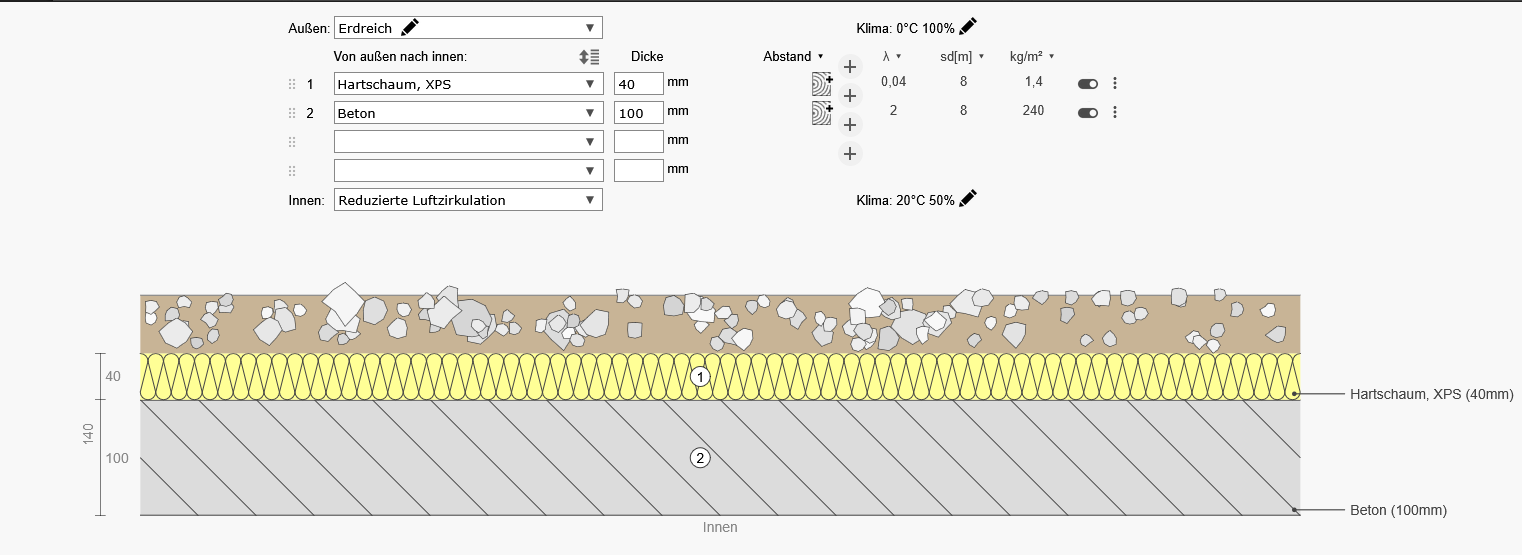Screen dimensions: 1522x555
Task: Click the λ value 2 of Beton
Action: [x=893, y=111]
